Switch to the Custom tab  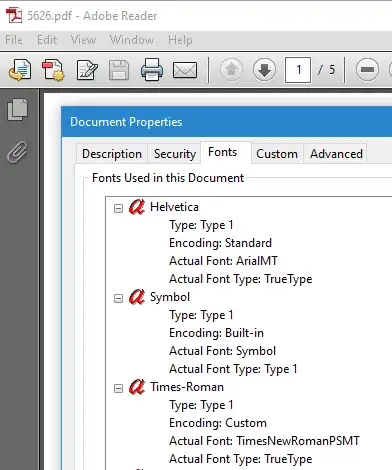point(277,154)
